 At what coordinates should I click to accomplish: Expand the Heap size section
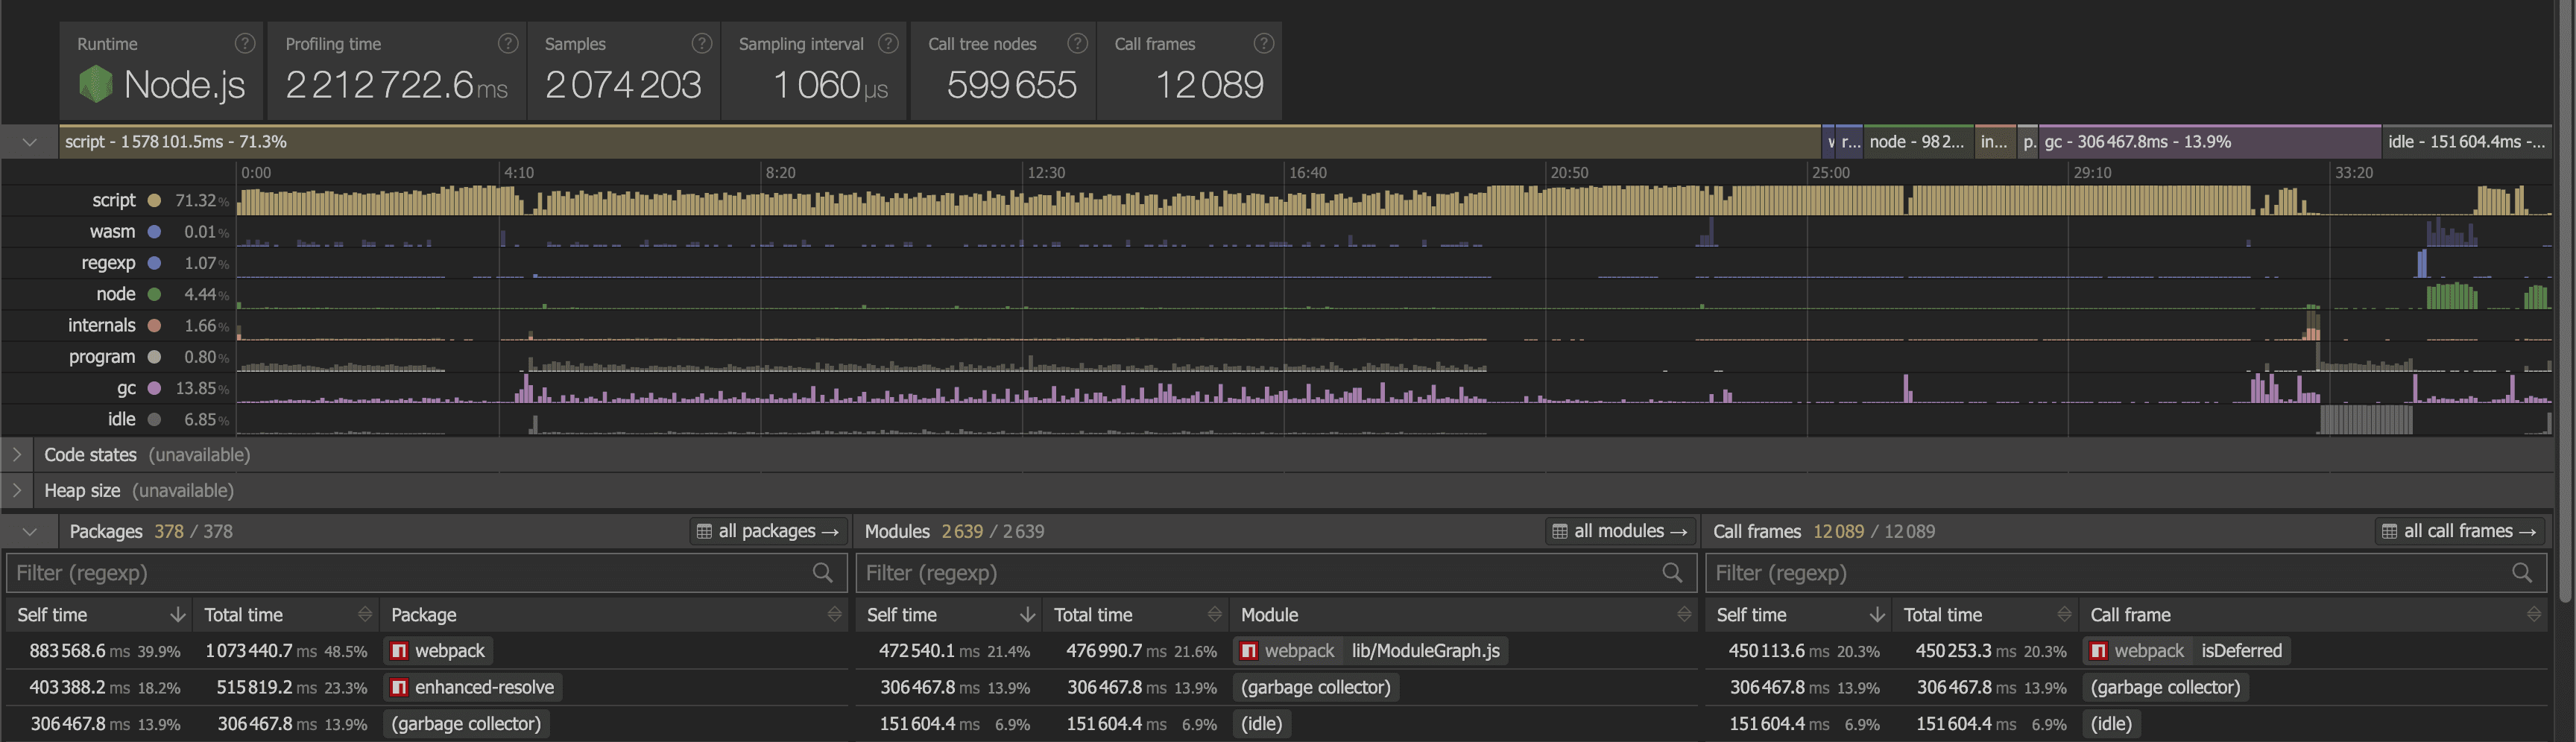pos(17,490)
